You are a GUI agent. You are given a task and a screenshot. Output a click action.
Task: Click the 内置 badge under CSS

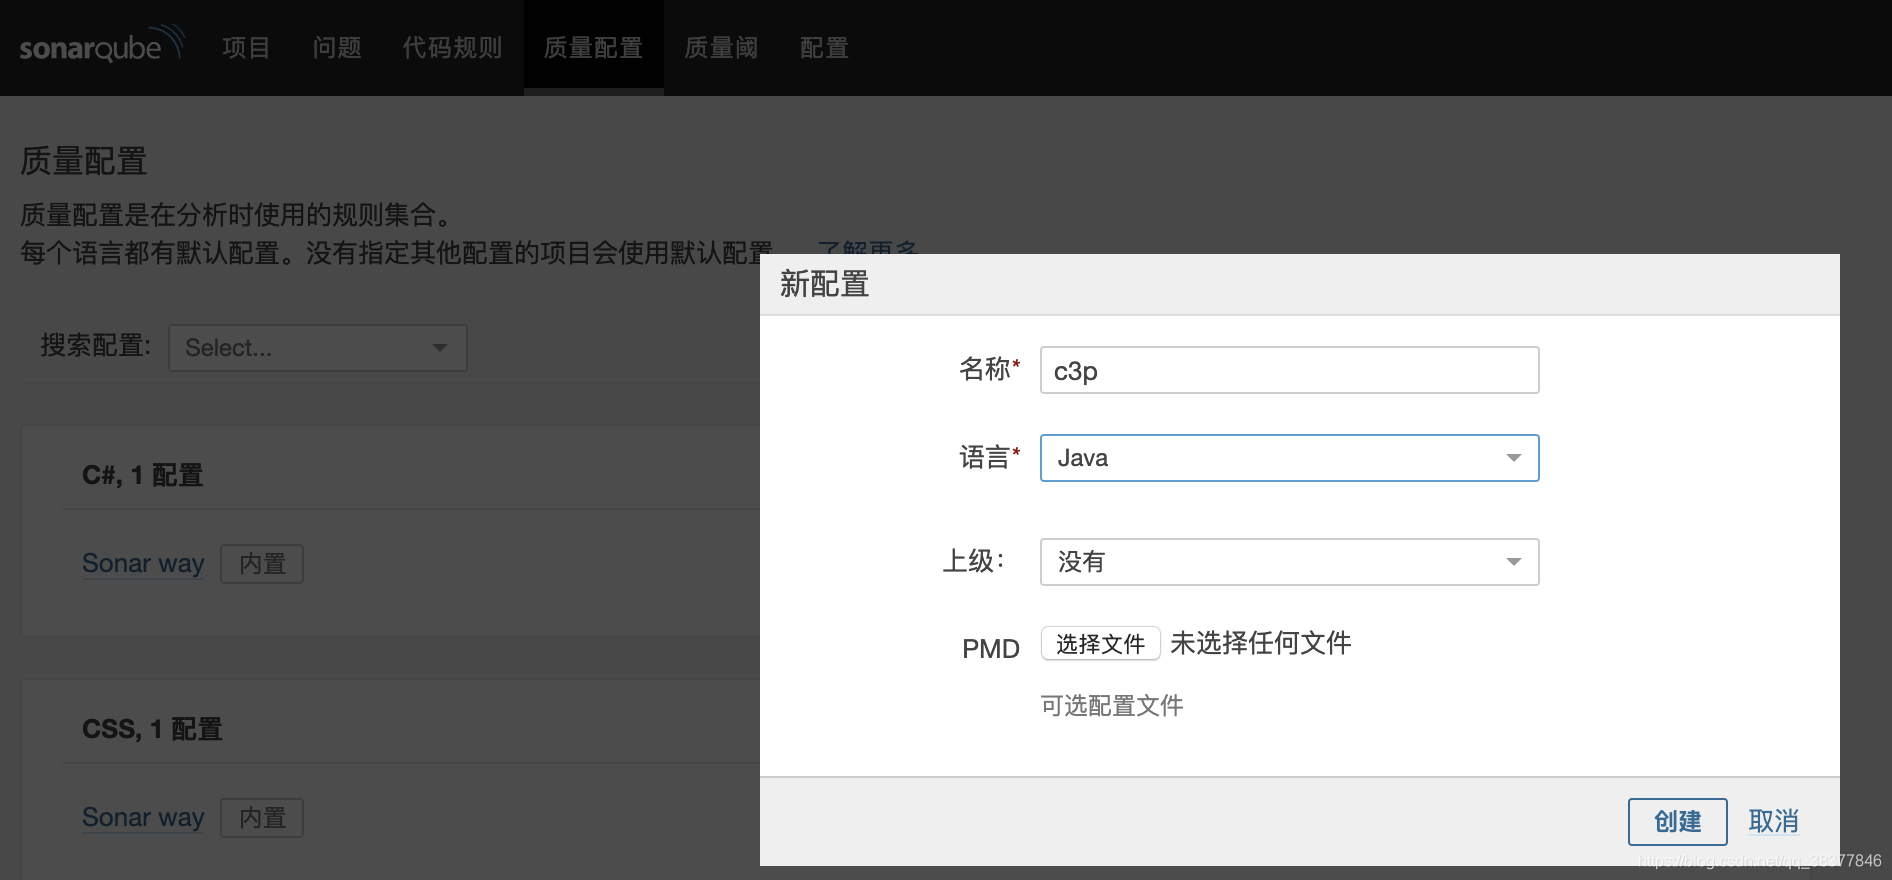point(262,818)
